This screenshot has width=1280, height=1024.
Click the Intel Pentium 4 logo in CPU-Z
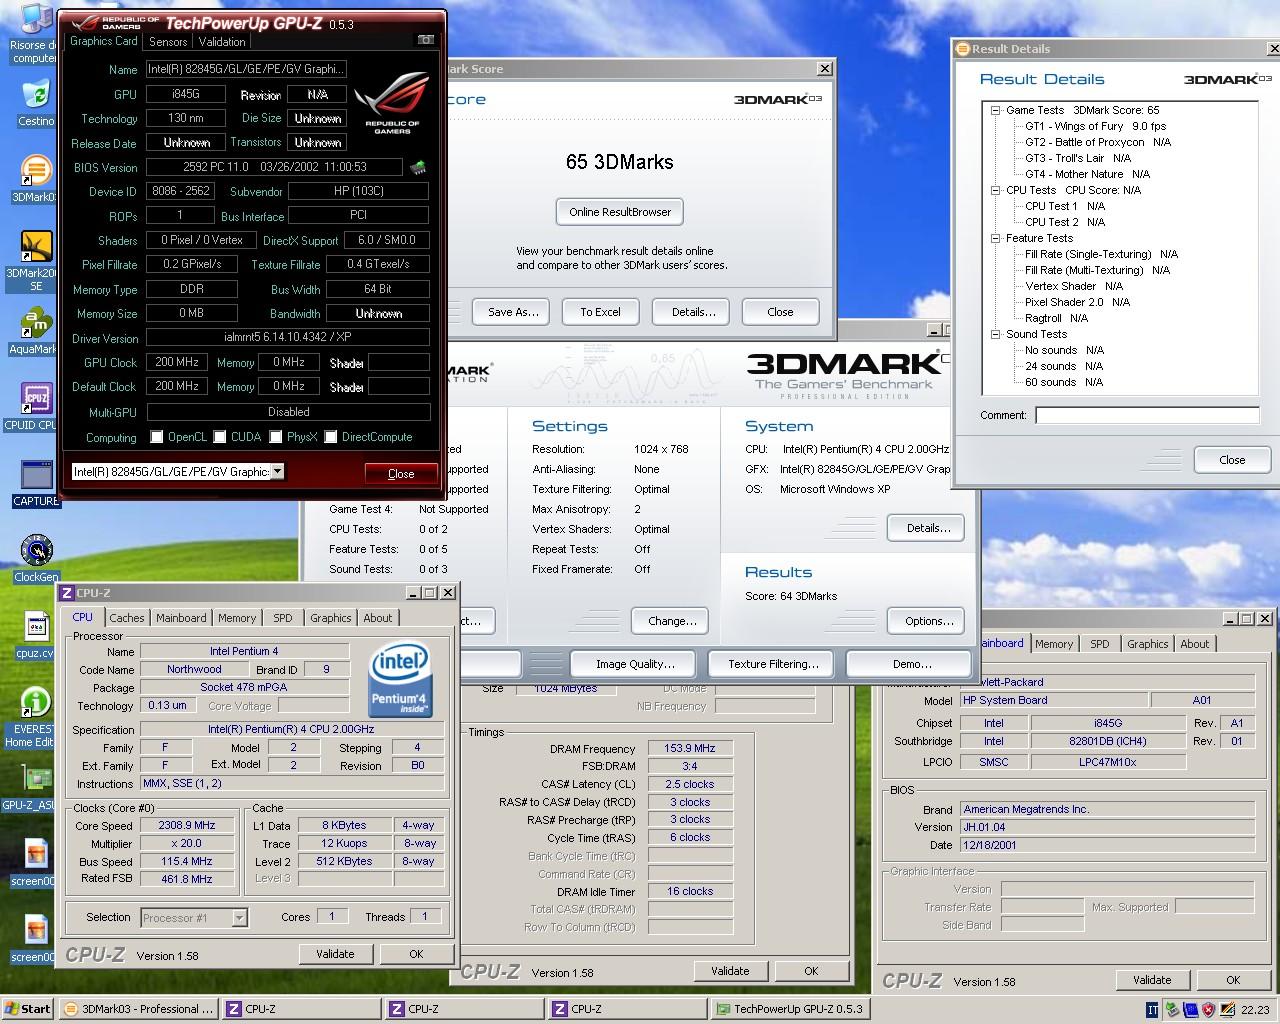tap(400, 680)
